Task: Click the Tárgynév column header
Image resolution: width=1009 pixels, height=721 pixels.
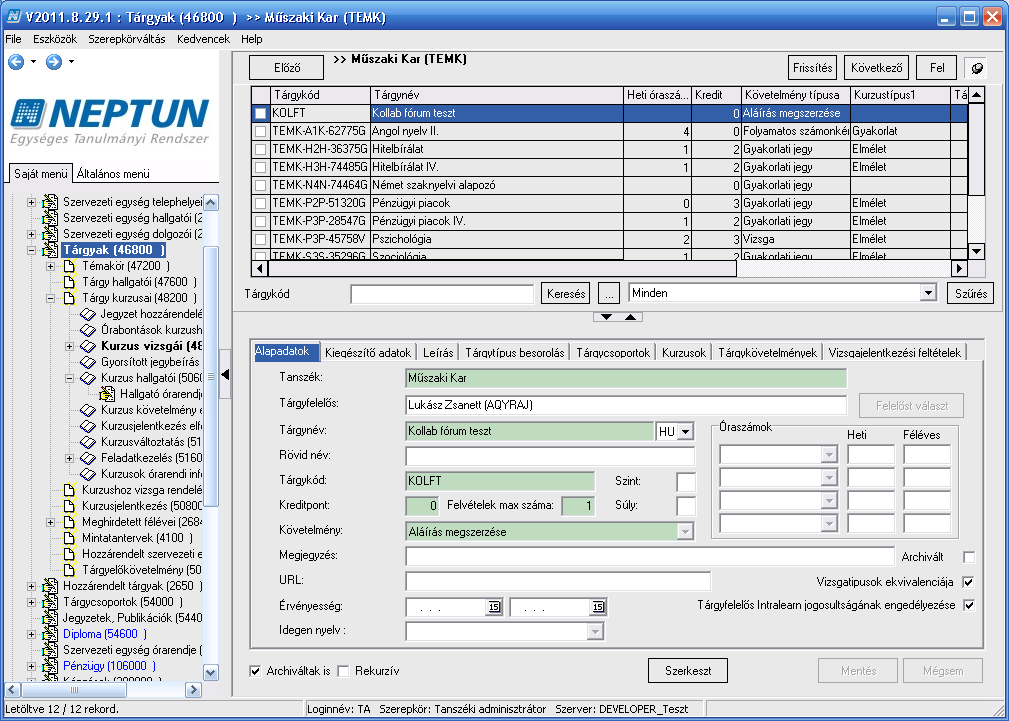Action: point(497,95)
